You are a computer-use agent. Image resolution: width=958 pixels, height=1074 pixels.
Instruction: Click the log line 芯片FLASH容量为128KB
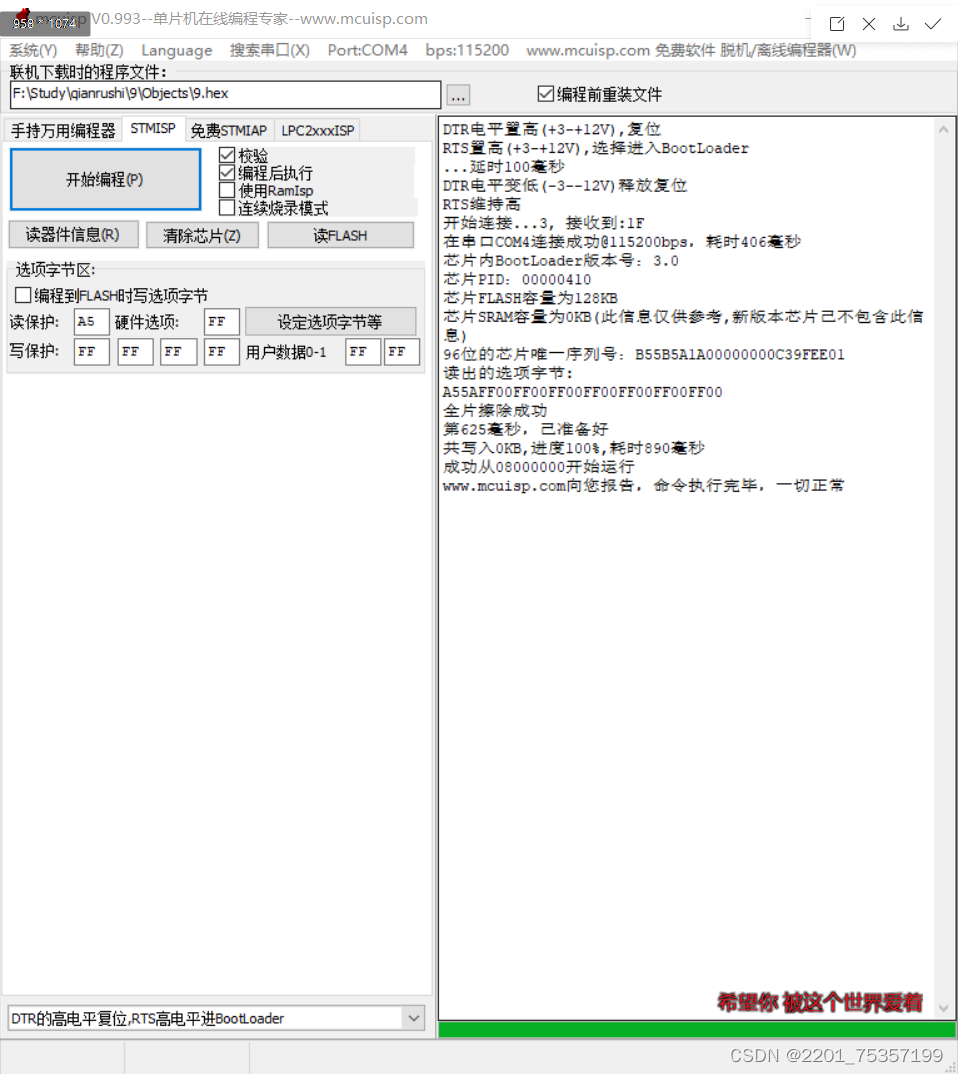[x=530, y=298]
